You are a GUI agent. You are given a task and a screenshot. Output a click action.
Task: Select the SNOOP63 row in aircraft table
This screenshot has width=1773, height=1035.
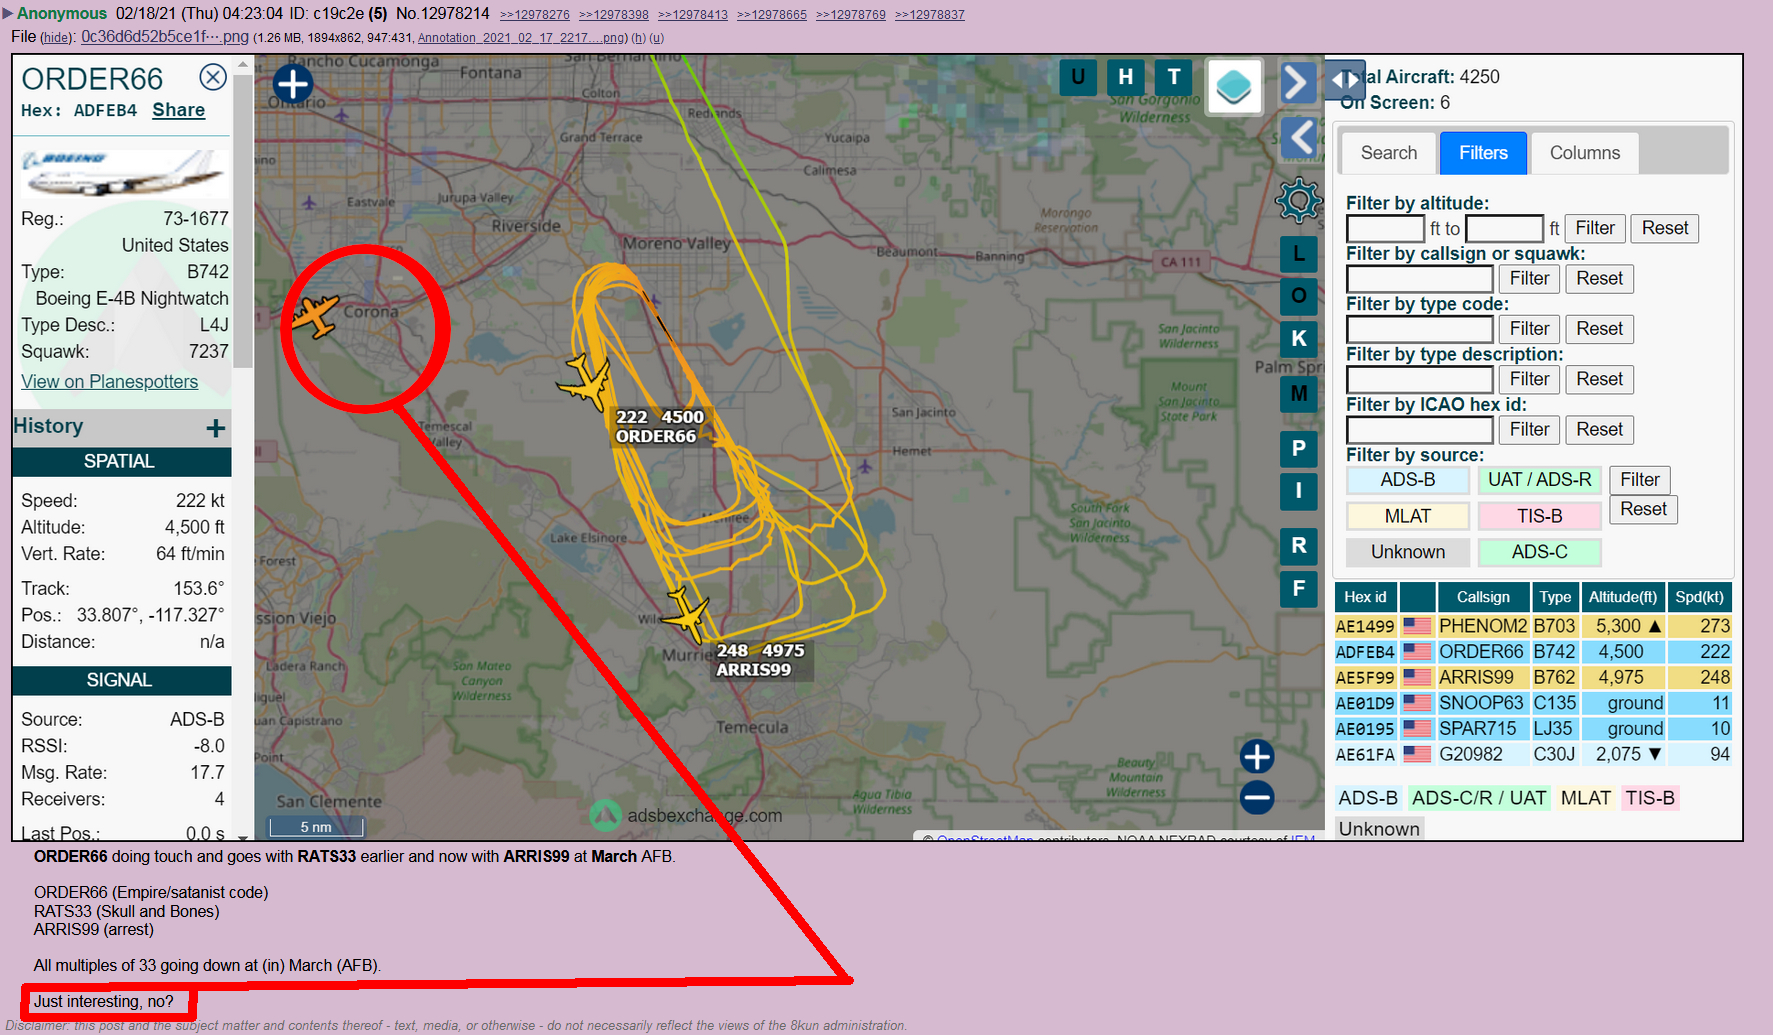coord(1534,703)
